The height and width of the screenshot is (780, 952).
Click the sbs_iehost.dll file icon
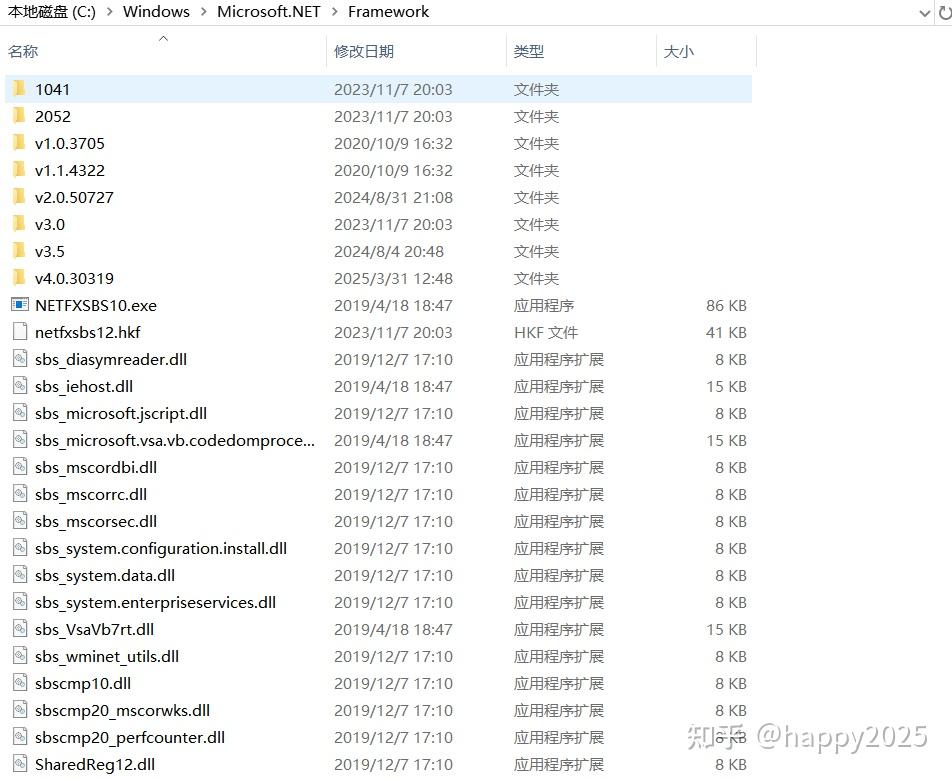(x=19, y=386)
